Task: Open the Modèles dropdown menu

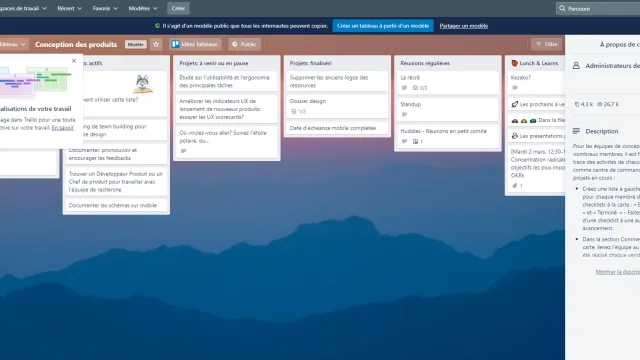Action: point(143,8)
